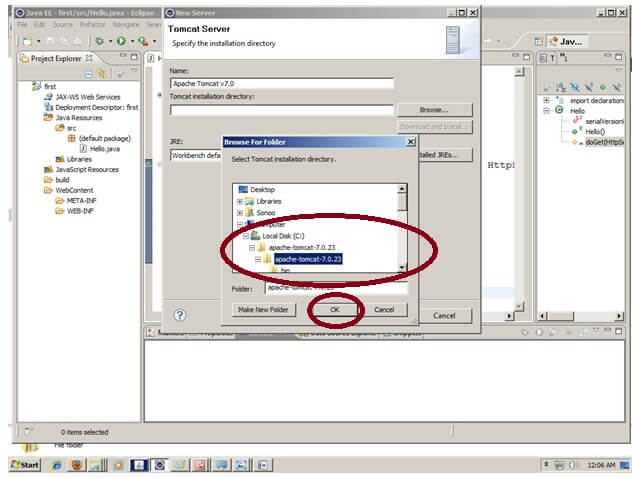Click the Browse... button for Tomcat directory
The height and width of the screenshot is (479, 640).
click(434, 110)
